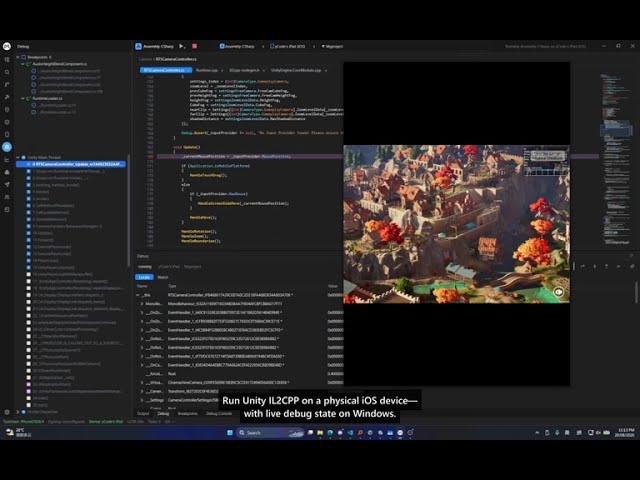Open the explorer tree icon in the sidebar
The width and height of the screenshot is (640, 480).
[7, 60]
